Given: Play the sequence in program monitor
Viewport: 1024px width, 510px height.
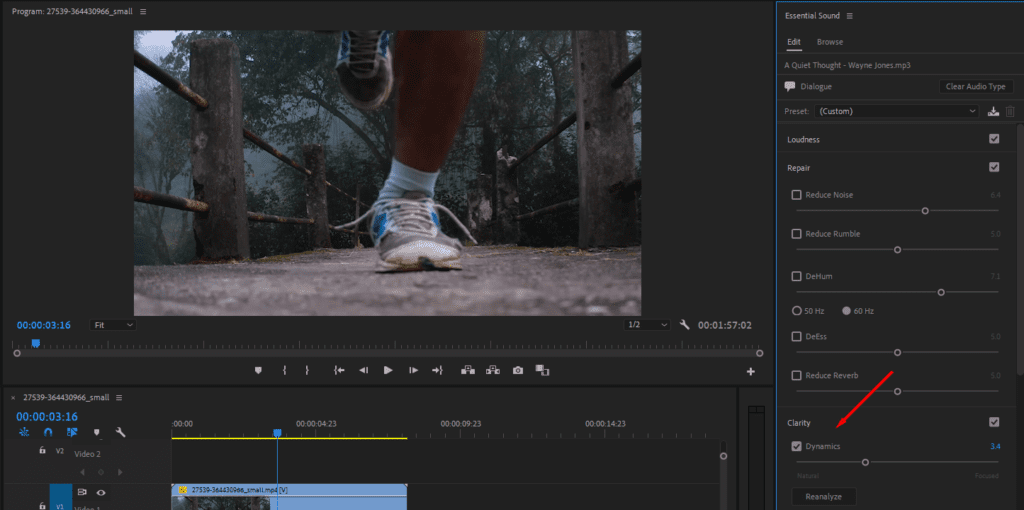Looking at the screenshot, I should click(x=388, y=370).
